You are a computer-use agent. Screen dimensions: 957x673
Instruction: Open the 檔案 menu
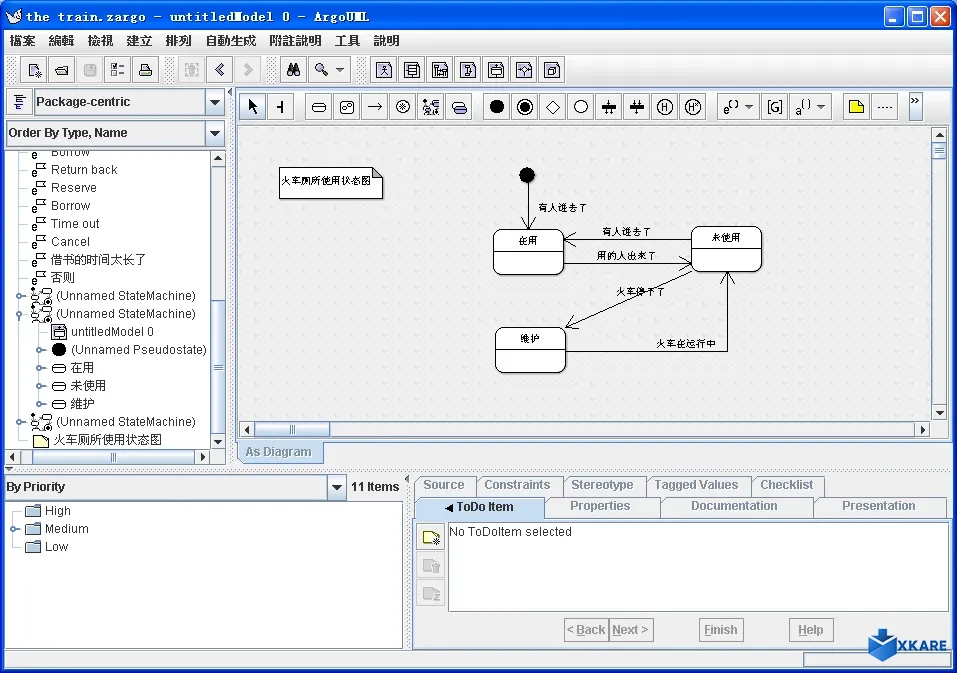pyautogui.click(x=23, y=41)
